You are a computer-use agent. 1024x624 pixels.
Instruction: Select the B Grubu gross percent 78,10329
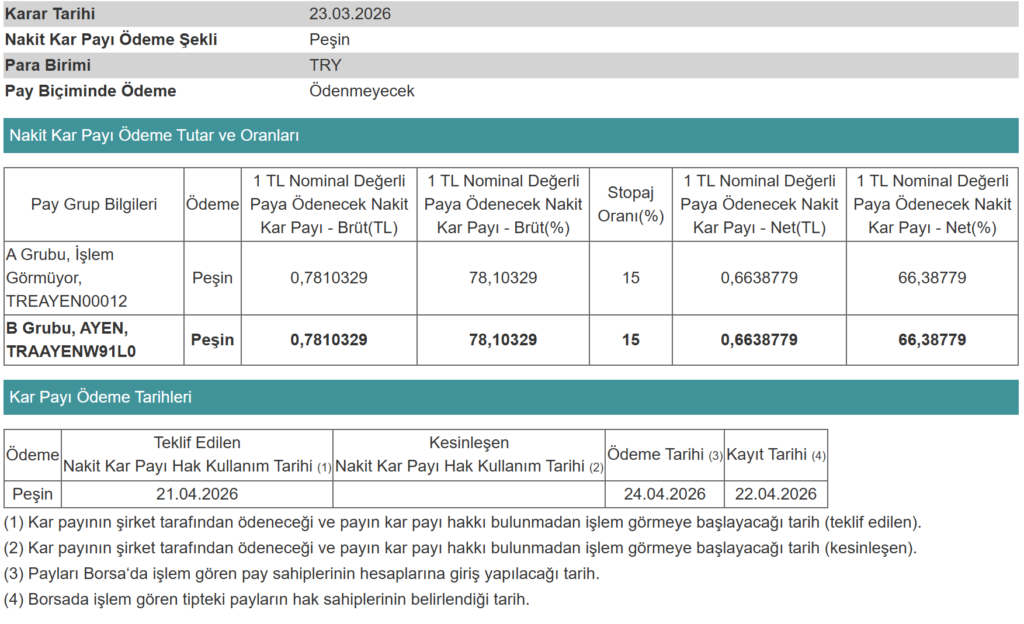click(x=503, y=340)
